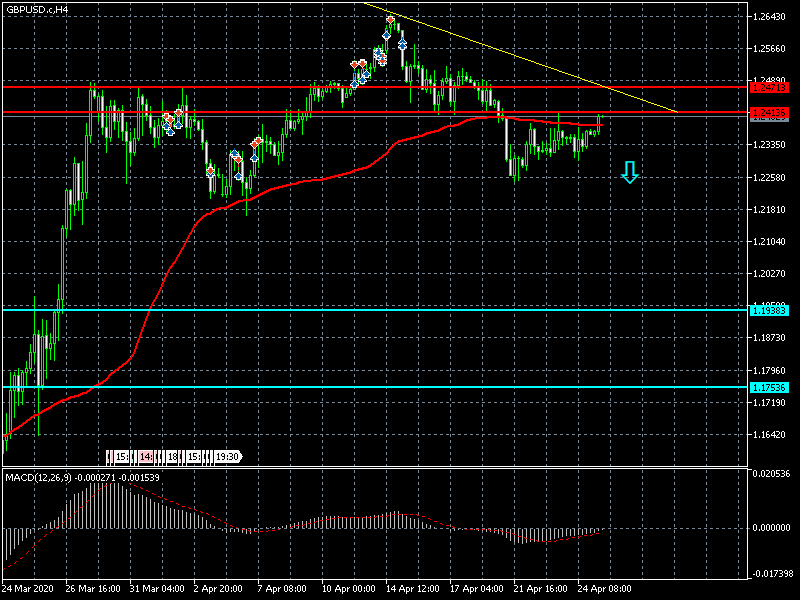Click the 1.25660 price scale value
This screenshot has width=800, height=600.
pos(769,49)
